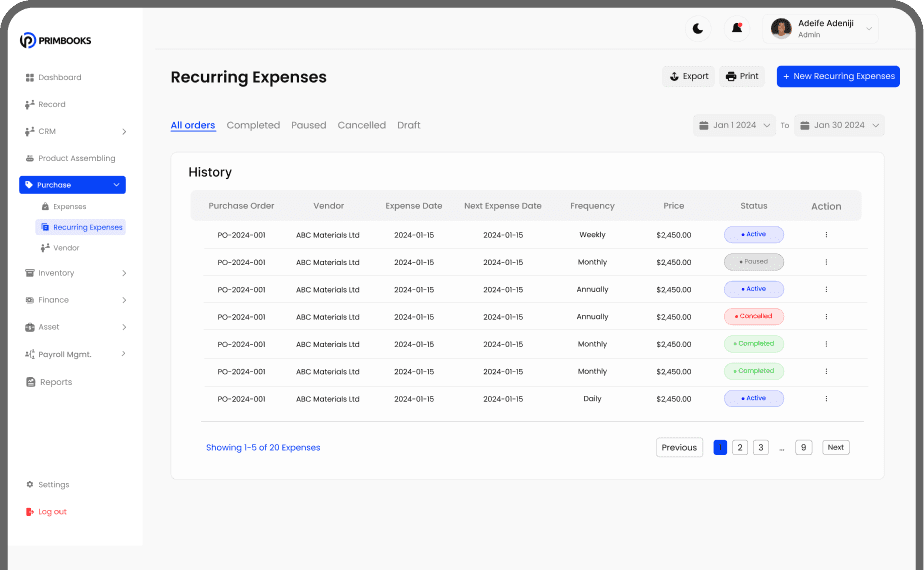
Task: Toggle dark mode moon icon
Action: click(x=698, y=28)
